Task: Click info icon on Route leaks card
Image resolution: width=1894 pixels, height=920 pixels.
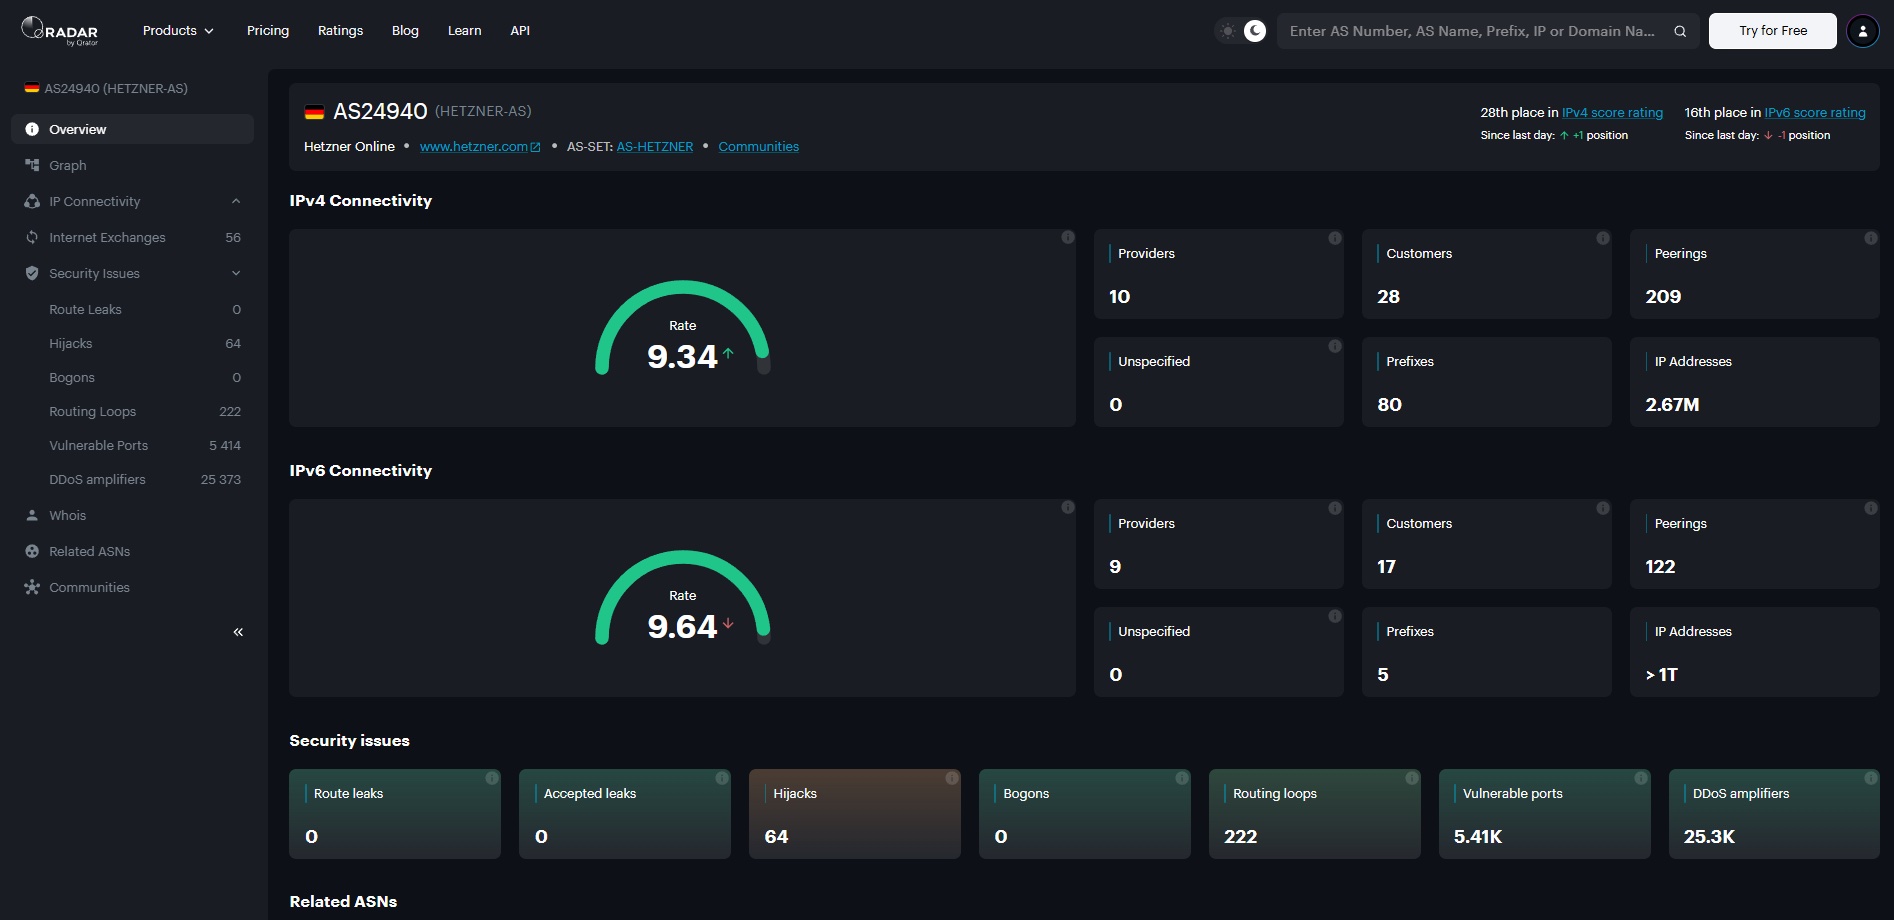Action: [x=492, y=778]
